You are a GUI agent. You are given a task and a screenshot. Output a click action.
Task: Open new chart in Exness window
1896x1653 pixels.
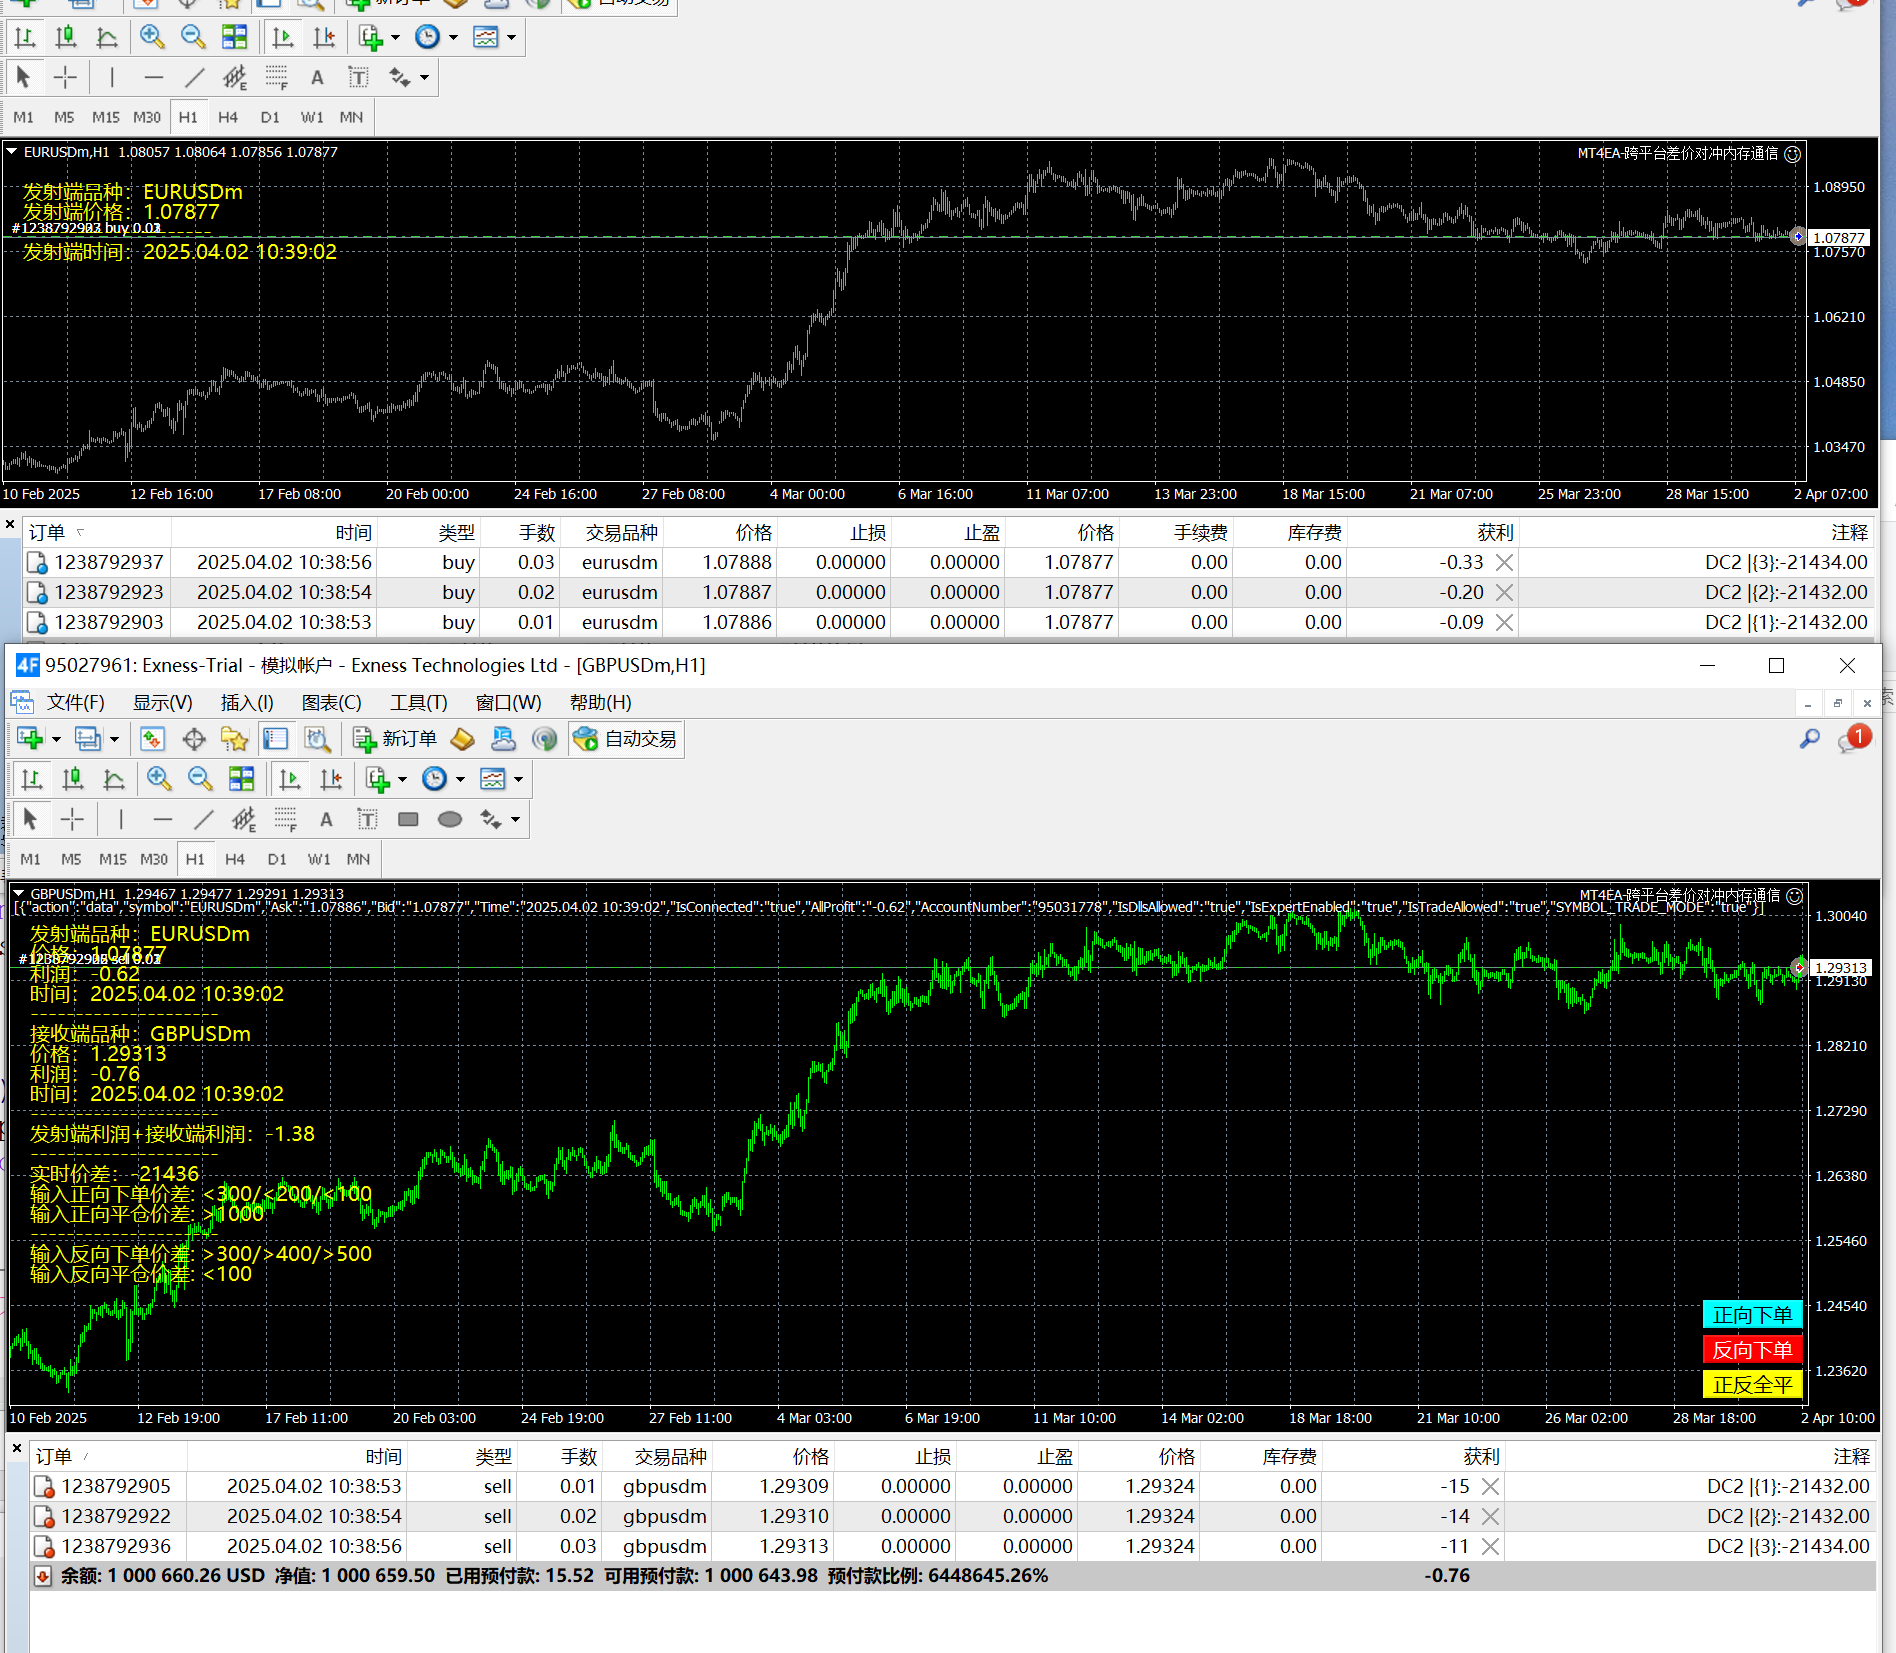coord(30,739)
